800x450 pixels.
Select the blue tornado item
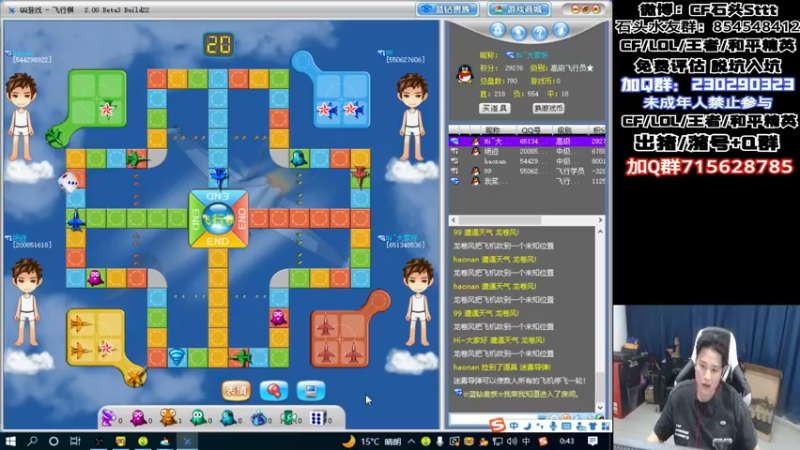[258, 418]
